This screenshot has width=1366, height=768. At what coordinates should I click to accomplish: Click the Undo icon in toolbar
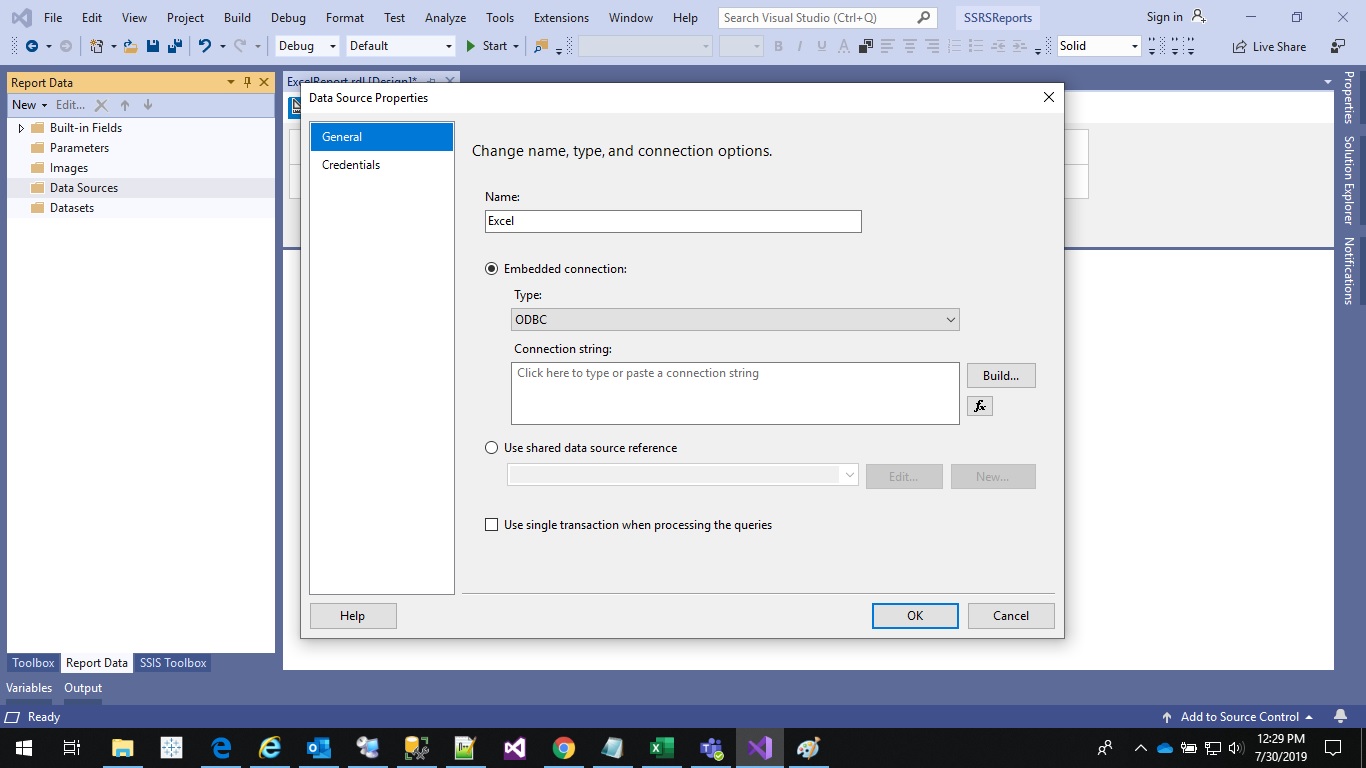205,45
